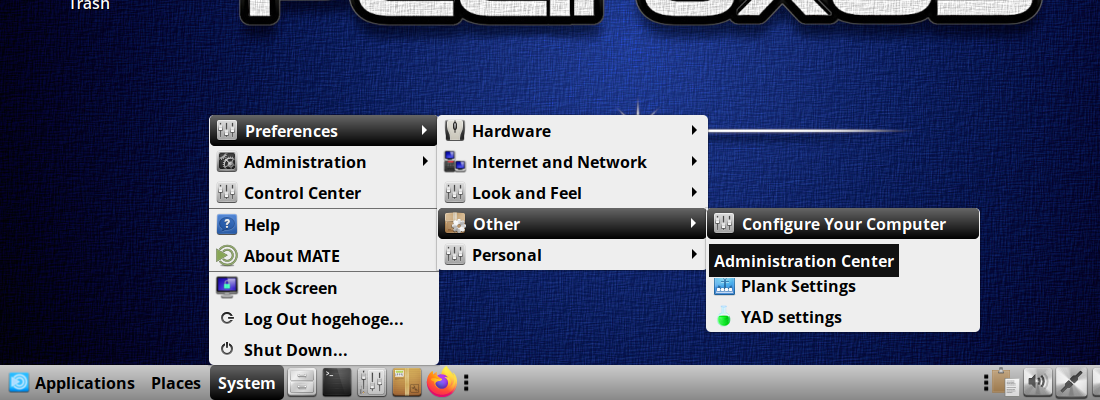The width and height of the screenshot is (1100, 400).
Task: Open the Help entry with question-mark icon
Action: tap(323, 225)
